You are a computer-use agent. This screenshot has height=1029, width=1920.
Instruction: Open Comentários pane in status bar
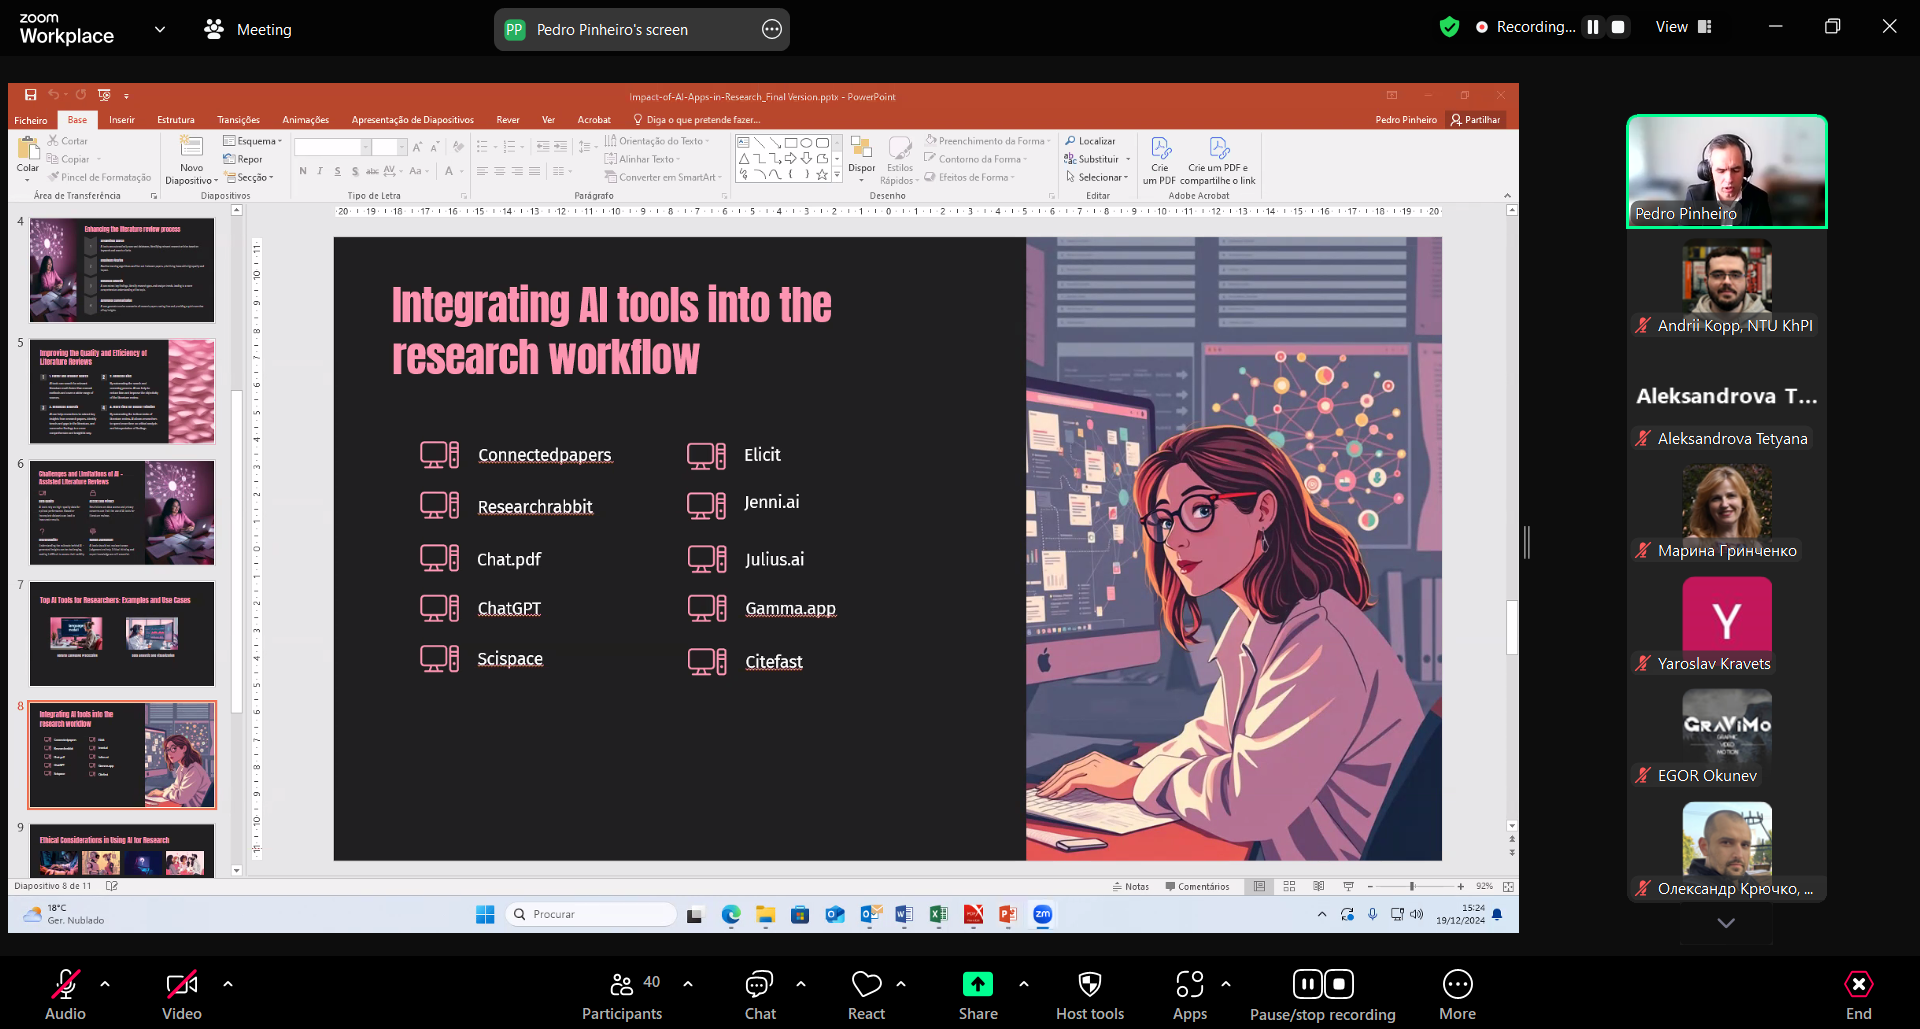coord(1197,886)
